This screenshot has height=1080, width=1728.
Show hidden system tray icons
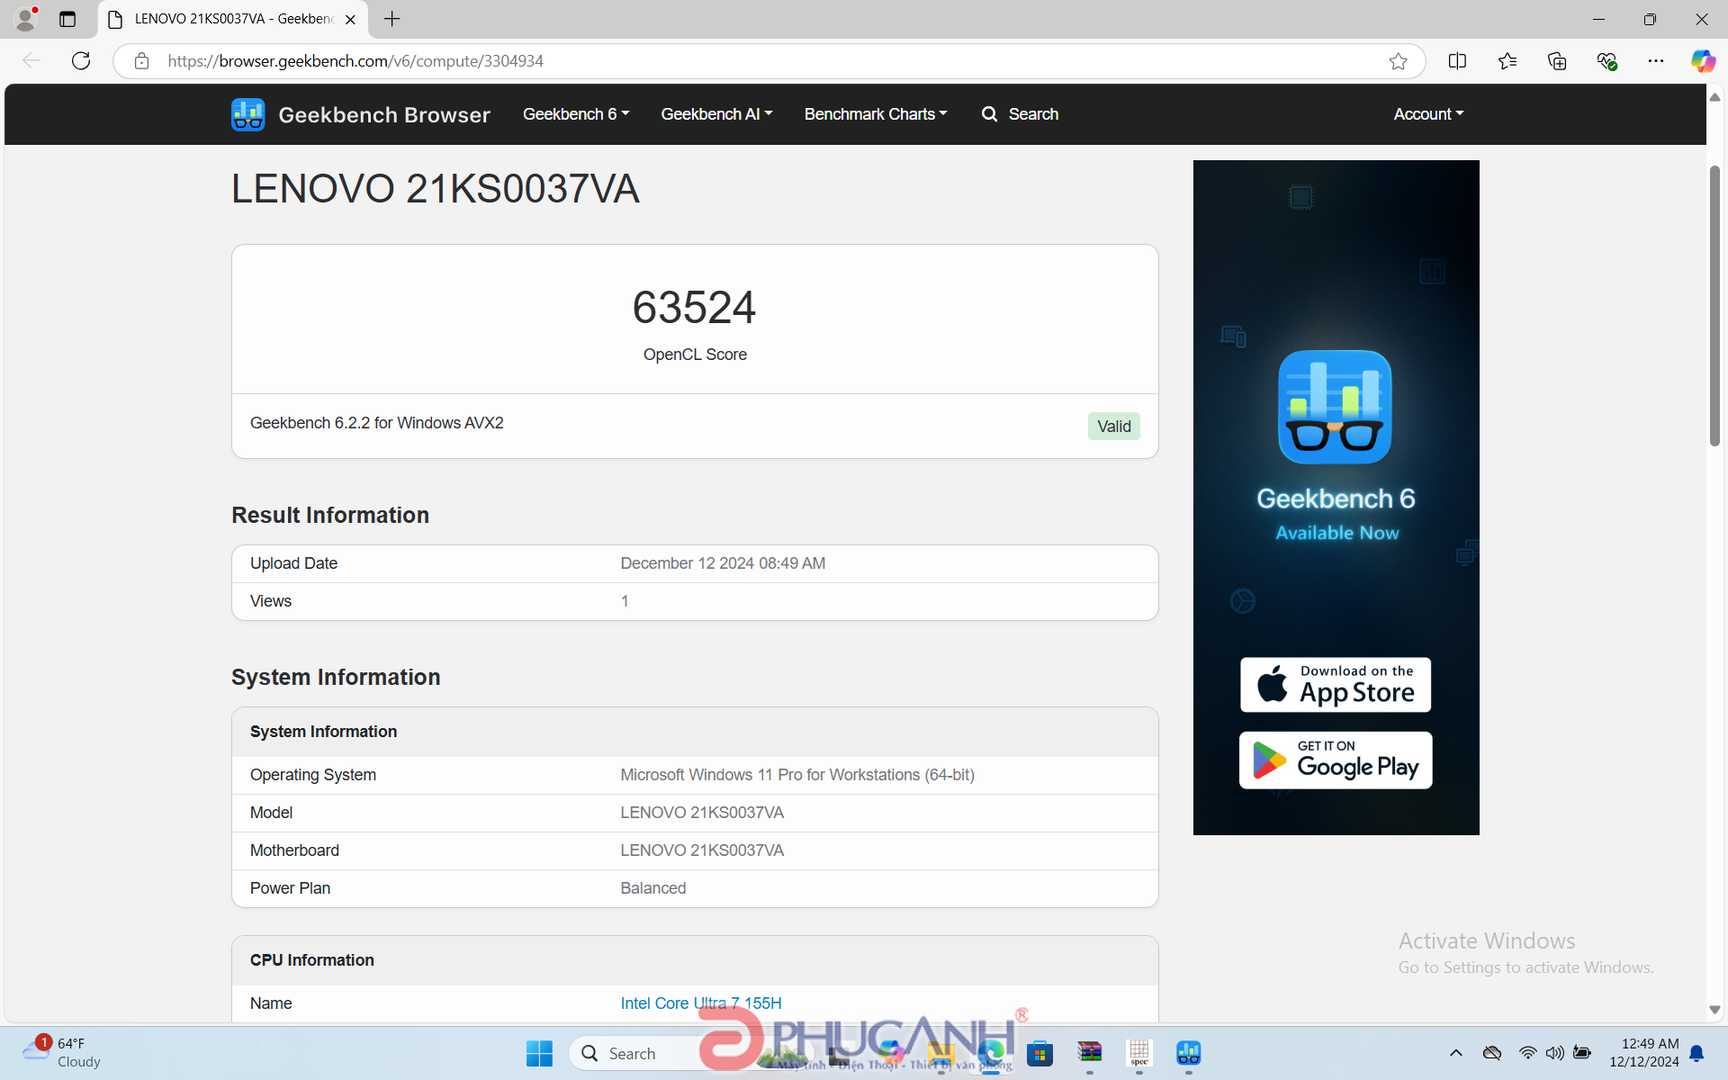pos(1456,1053)
